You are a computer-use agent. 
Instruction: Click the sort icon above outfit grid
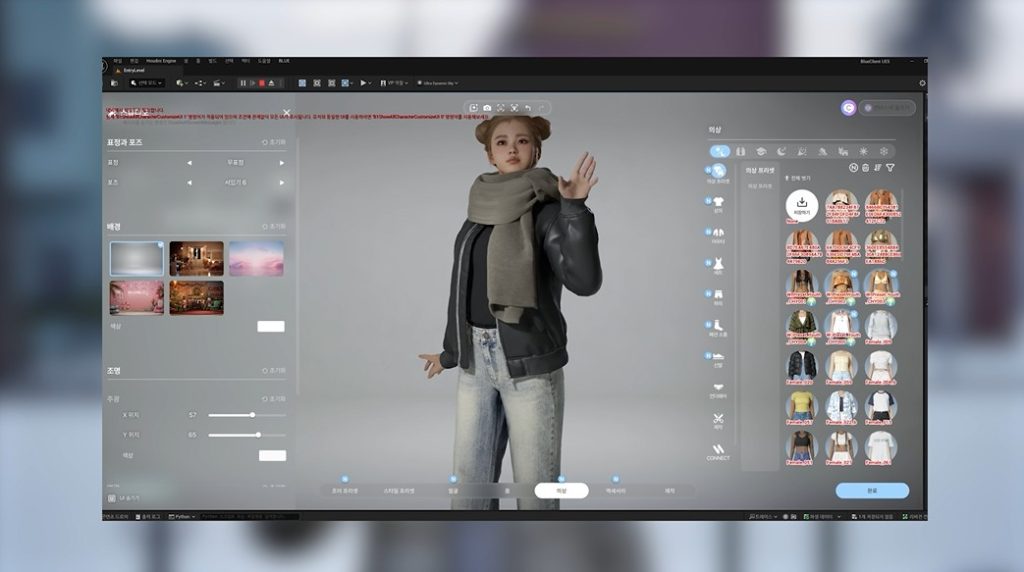[878, 168]
